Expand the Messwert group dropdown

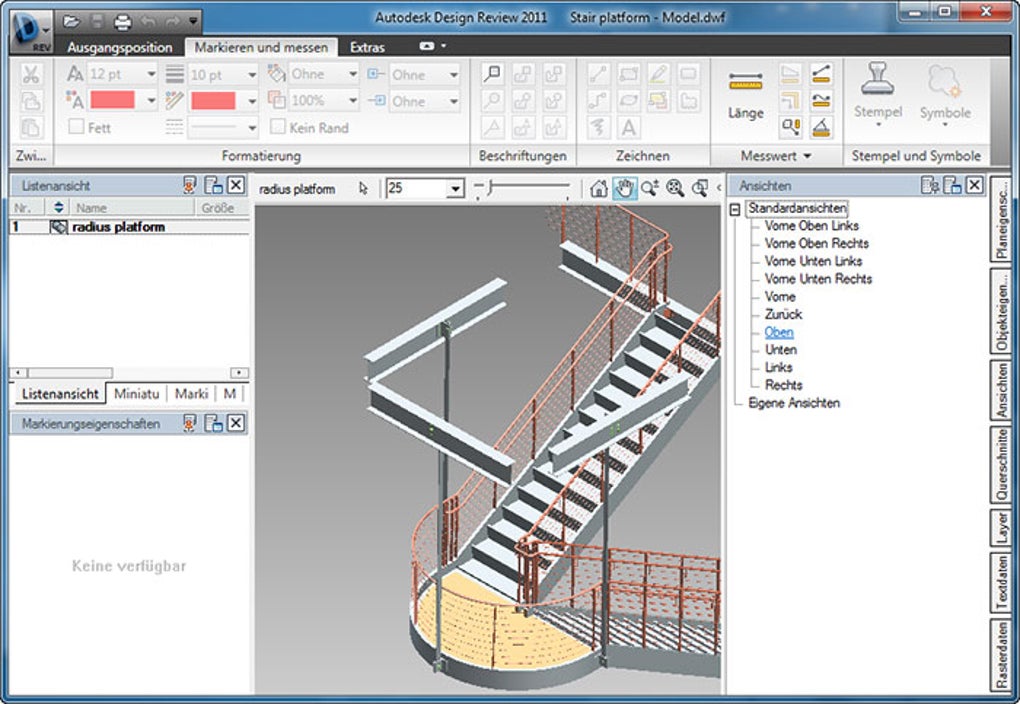(807, 156)
